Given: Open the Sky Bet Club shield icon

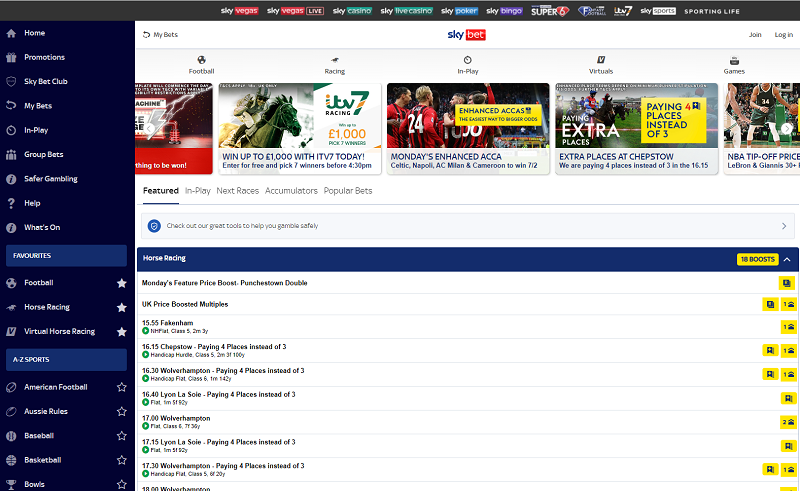Looking at the screenshot, I should (11, 82).
